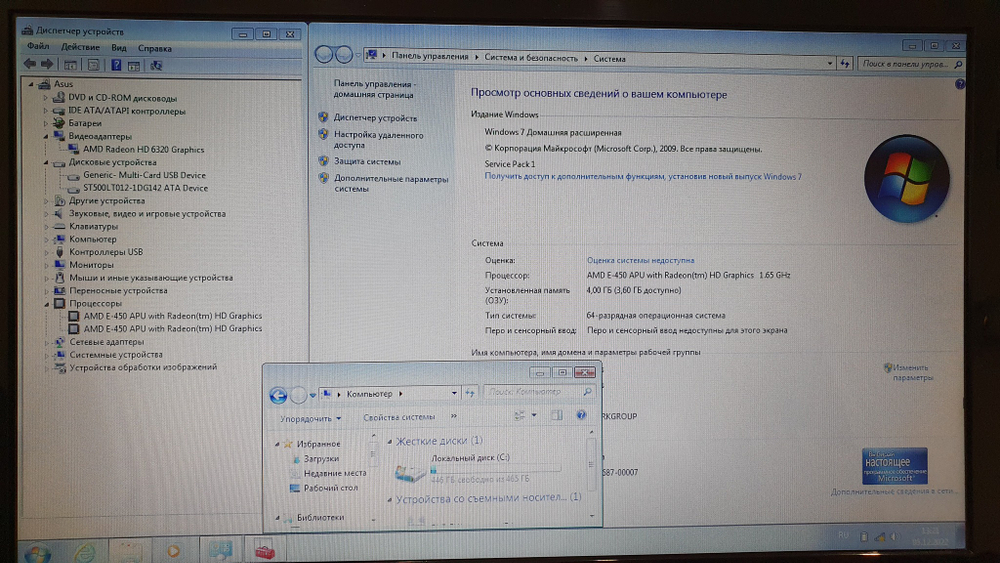Launch Internet Explorer from taskbar
Screen dimensions: 1000x563
[84, 552]
